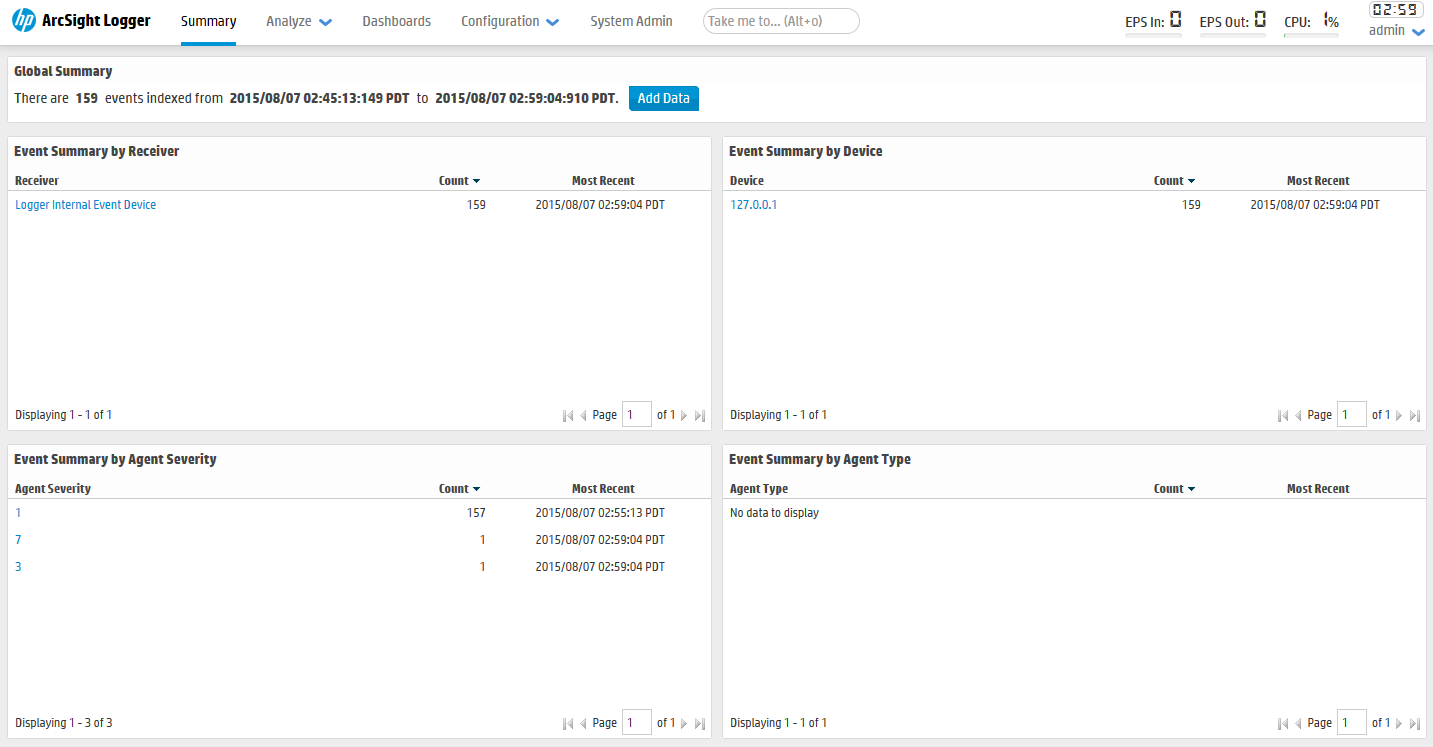
Task: Open agent severity 7 link
Action: point(18,540)
